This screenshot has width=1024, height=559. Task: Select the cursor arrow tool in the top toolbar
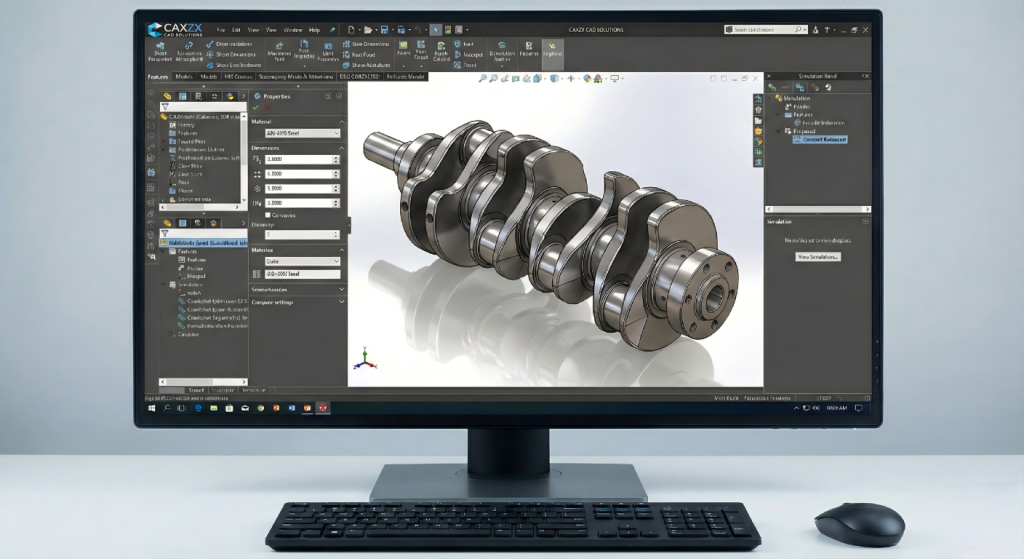(436, 30)
